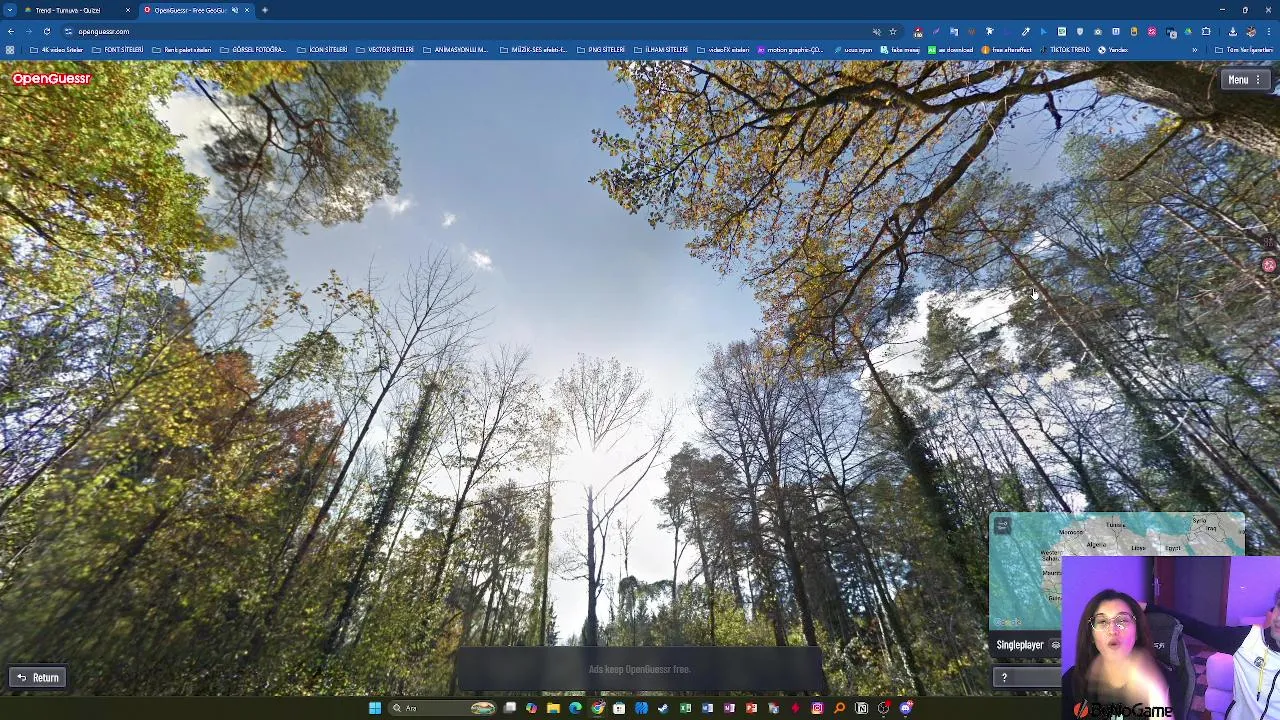Reload the current page

coord(46,31)
